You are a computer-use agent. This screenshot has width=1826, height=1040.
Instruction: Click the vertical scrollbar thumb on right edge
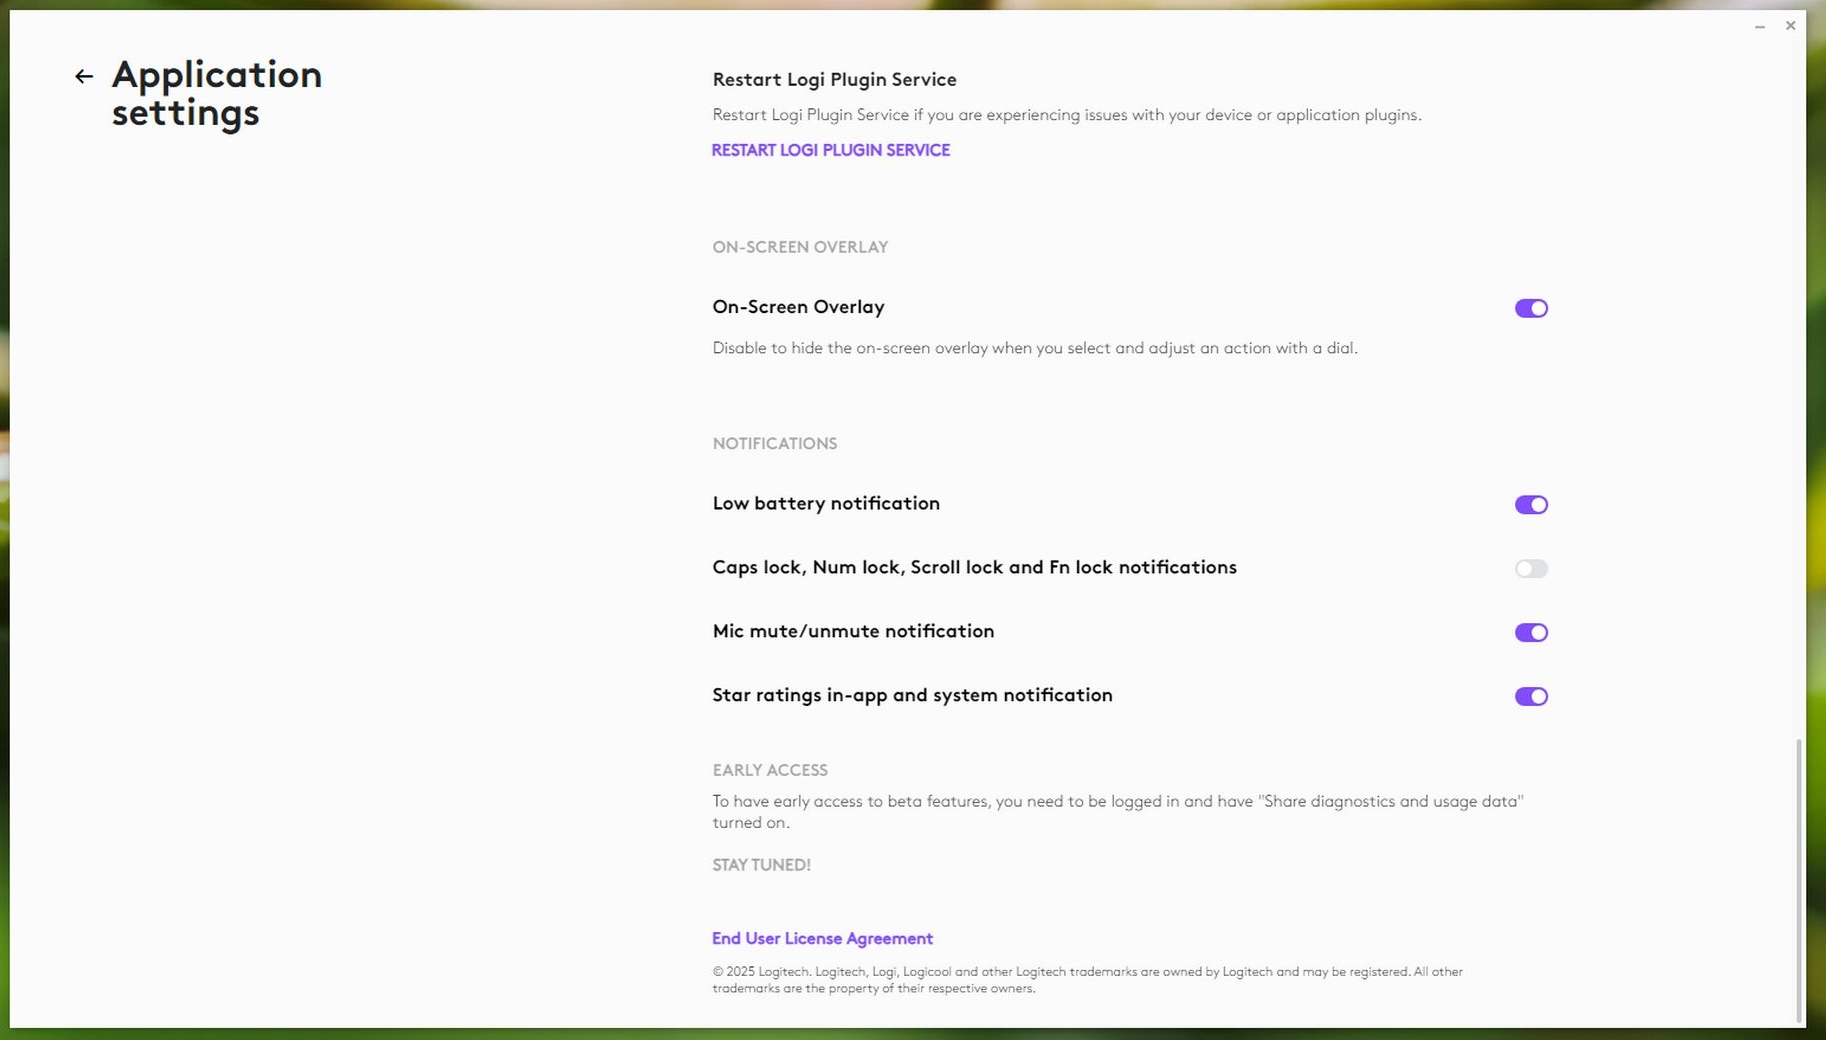tap(1798, 880)
